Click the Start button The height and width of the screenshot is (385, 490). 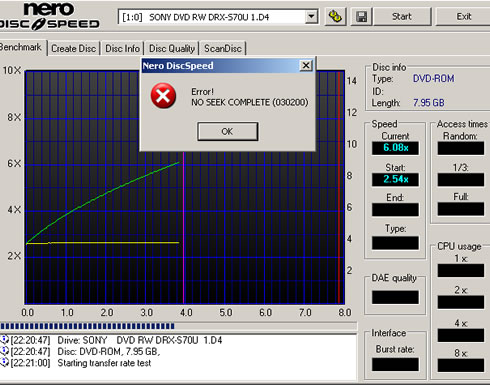click(x=402, y=16)
